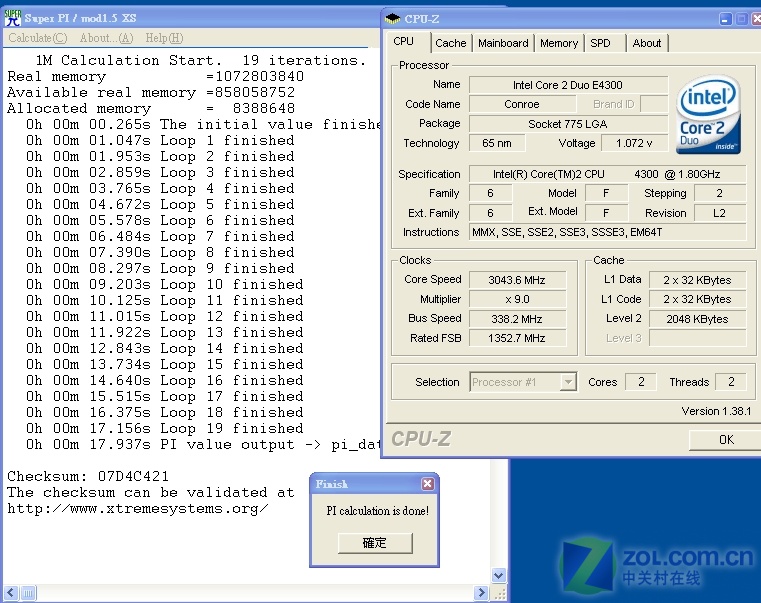Click the L1 Code value '2 x 32 KBytes'

pos(697,299)
